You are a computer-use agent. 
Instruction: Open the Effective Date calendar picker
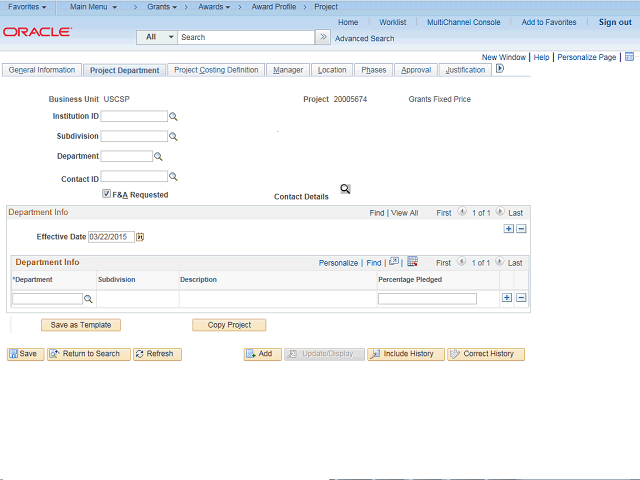[x=140, y=237]
